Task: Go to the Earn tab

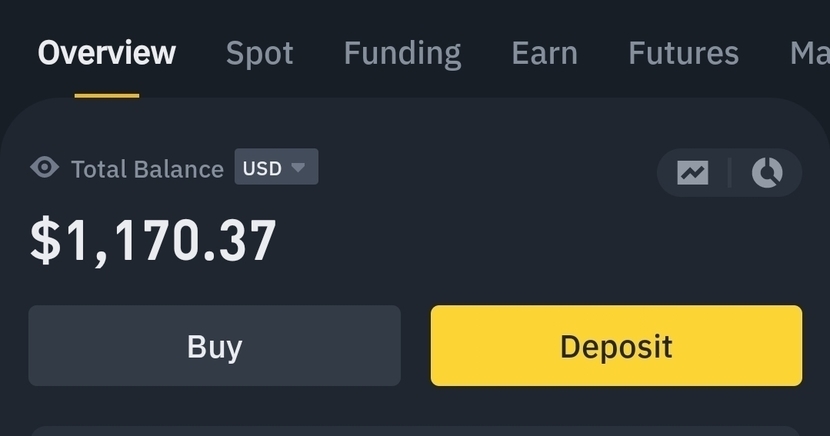Action: (x=544, y=52)
